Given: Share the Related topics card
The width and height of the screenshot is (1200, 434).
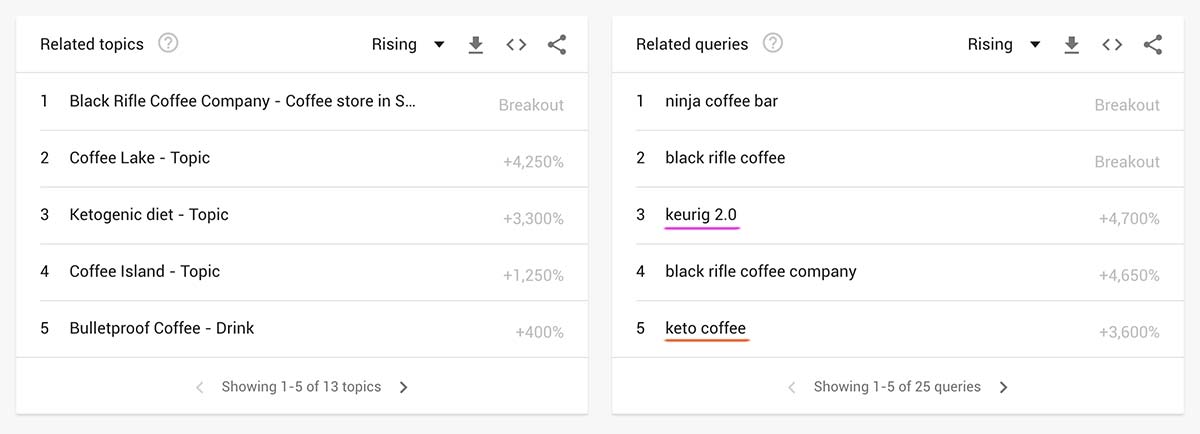Looking at the screenshot, I should pos(557,44).
